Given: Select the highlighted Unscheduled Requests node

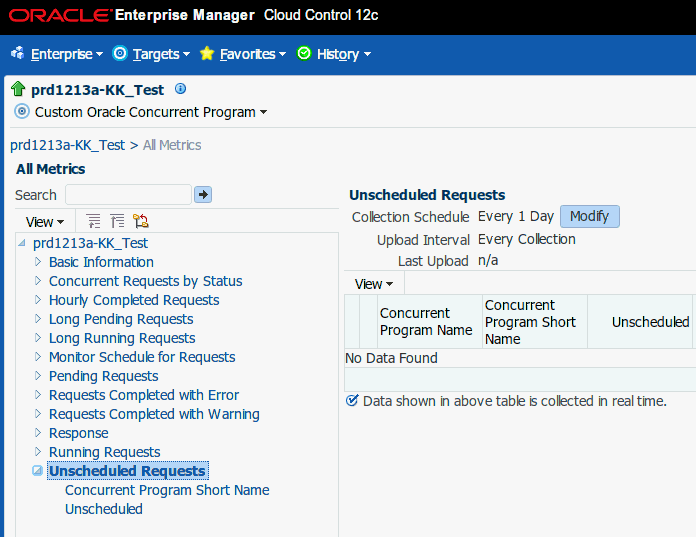Looking at the screenshot, I should (x=127, y=471).
